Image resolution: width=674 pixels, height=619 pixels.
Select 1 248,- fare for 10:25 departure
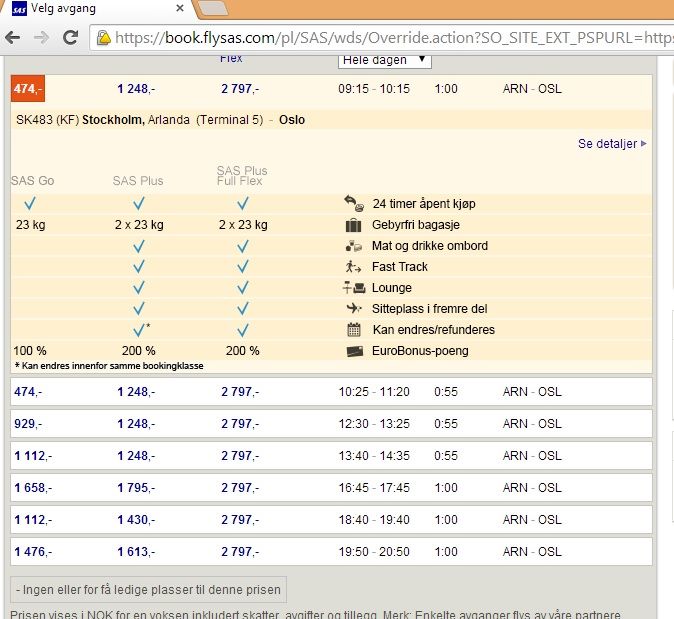click(x=136, y=392)
